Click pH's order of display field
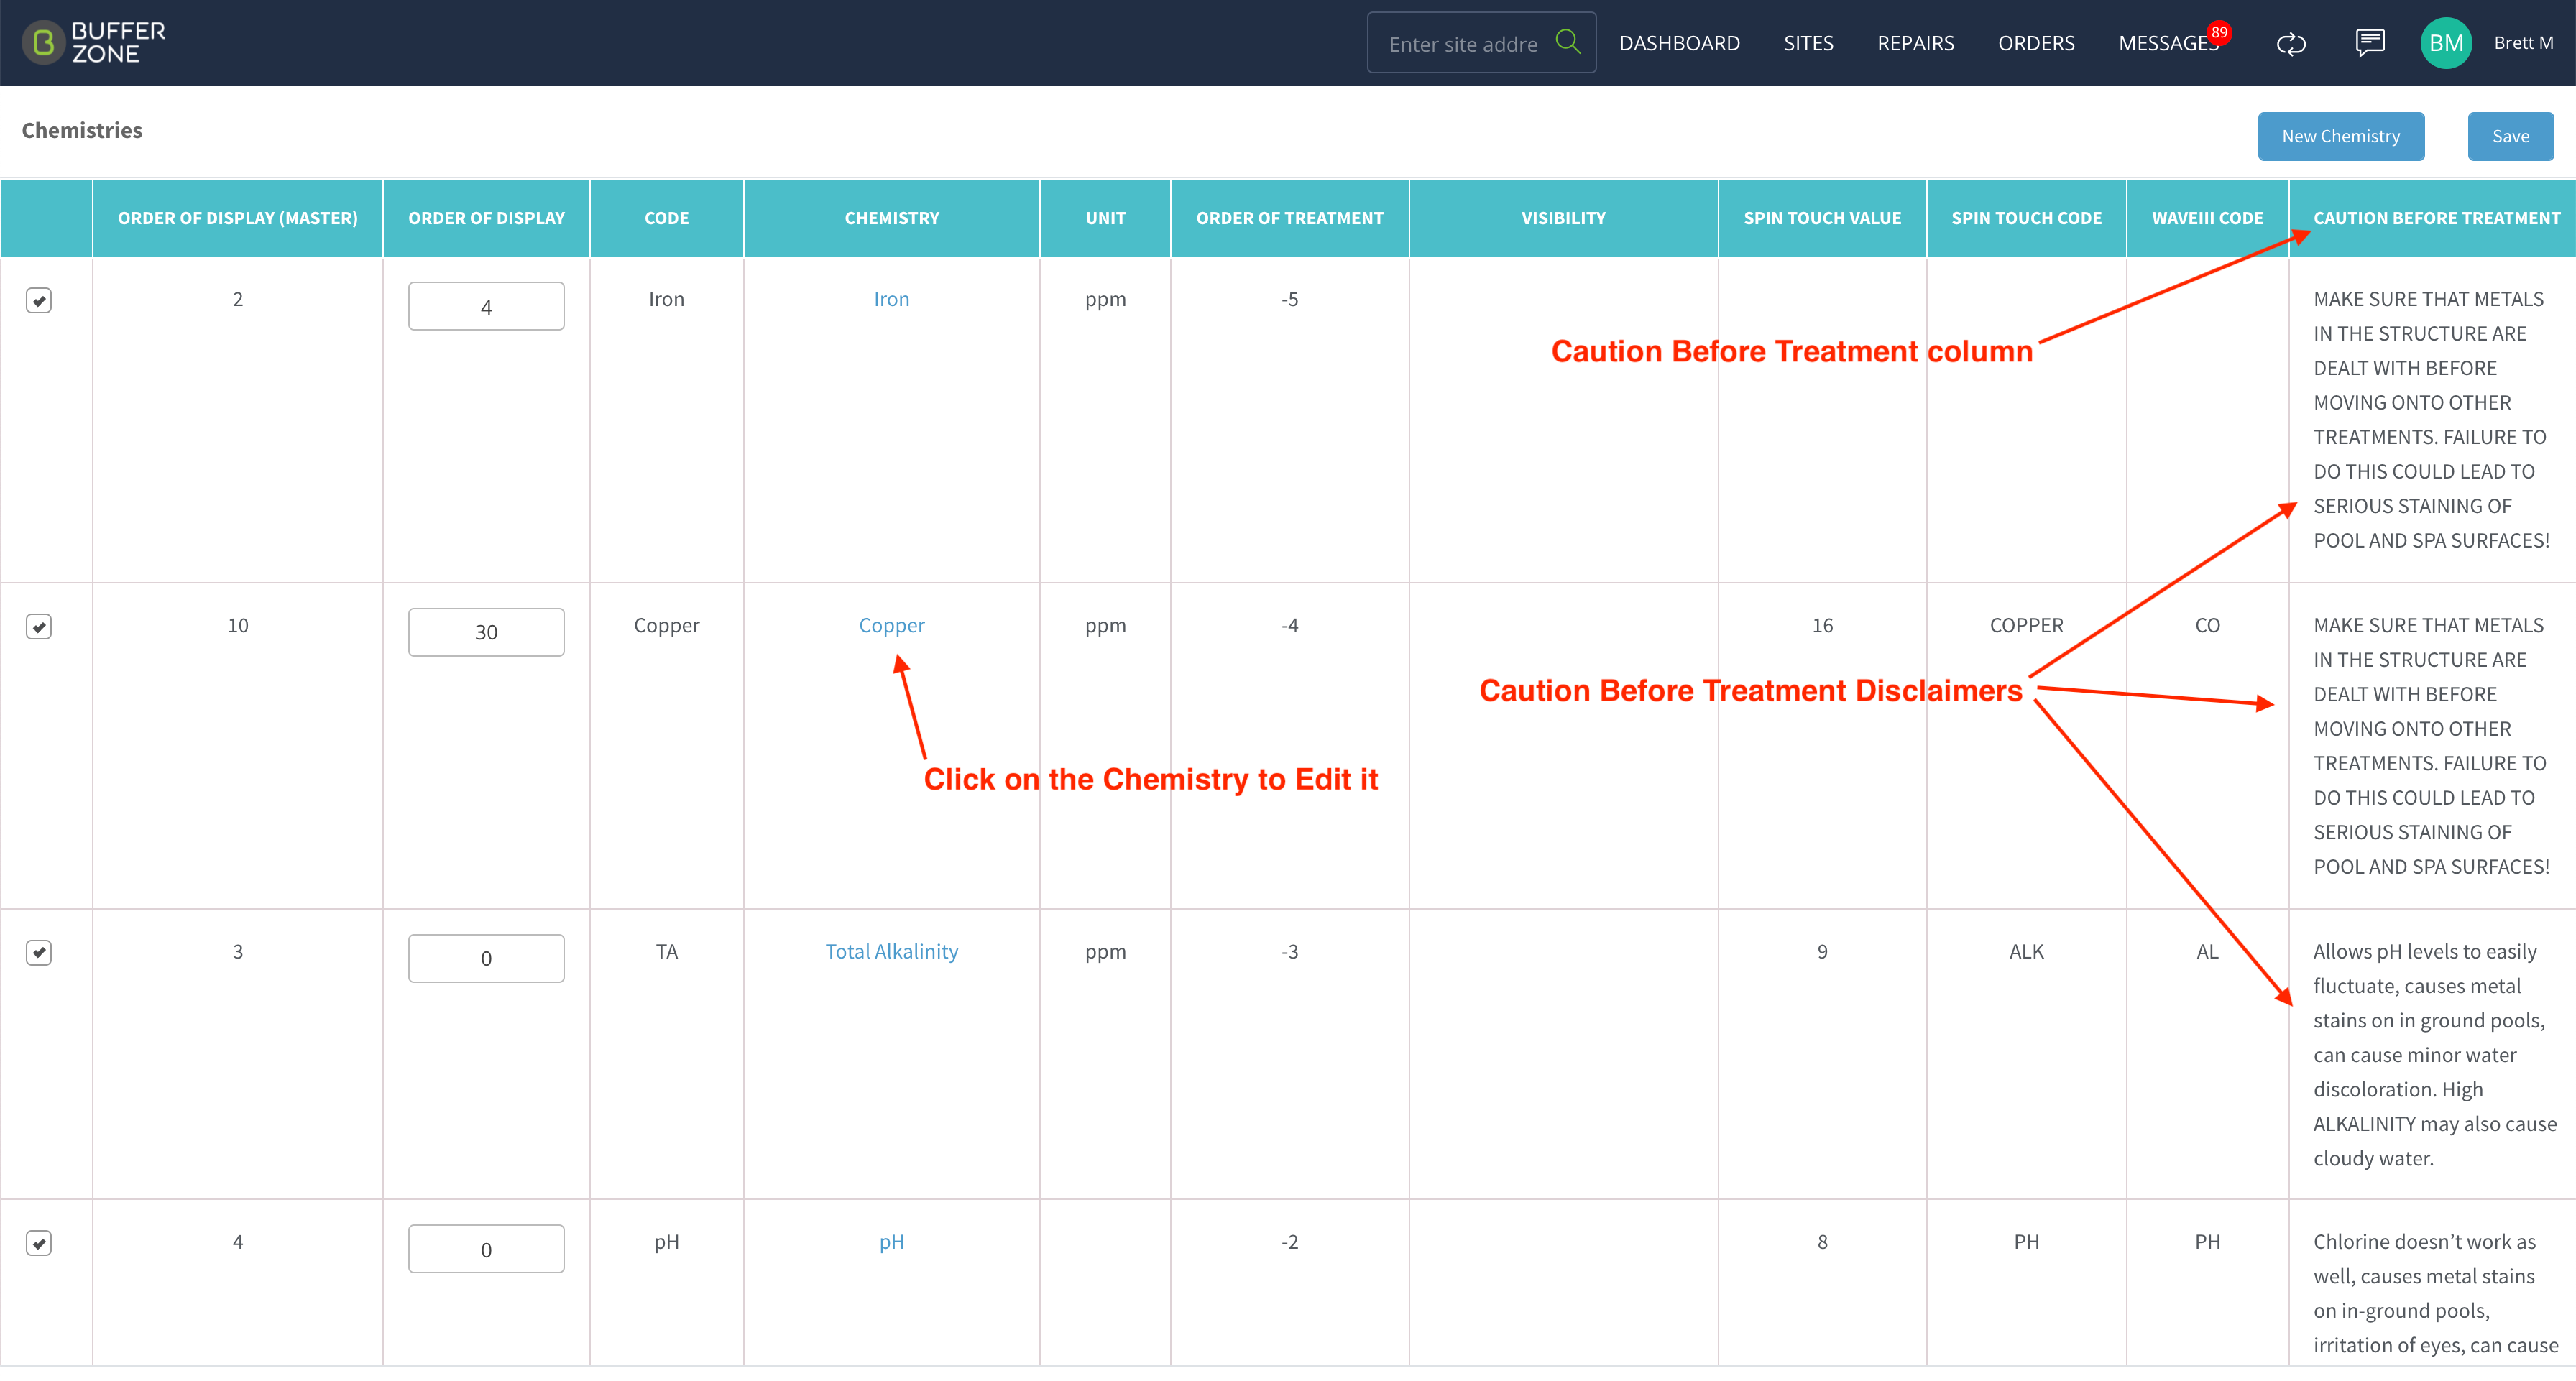This screenshot has width=2576, height=1381. [x=486, y=1249]
